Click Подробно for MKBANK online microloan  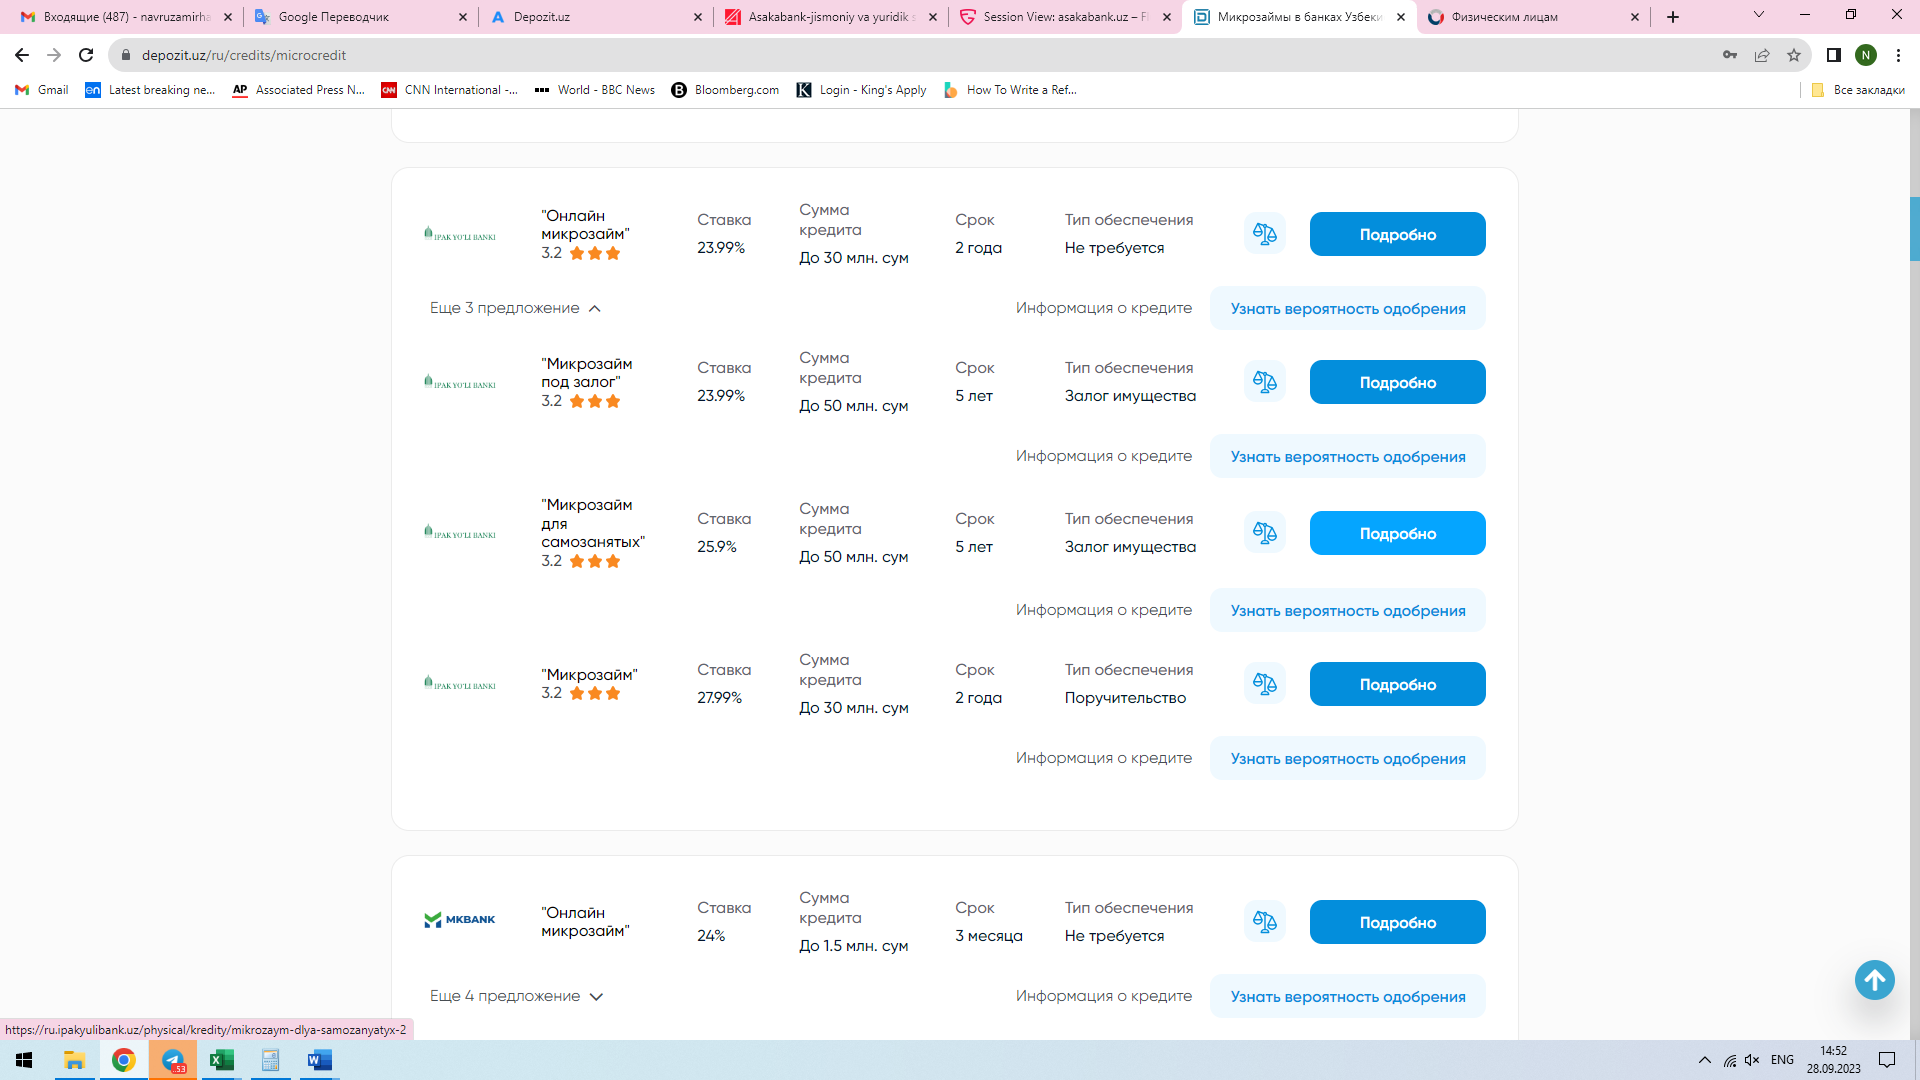pyautogui.click(x=1397, y=922)
